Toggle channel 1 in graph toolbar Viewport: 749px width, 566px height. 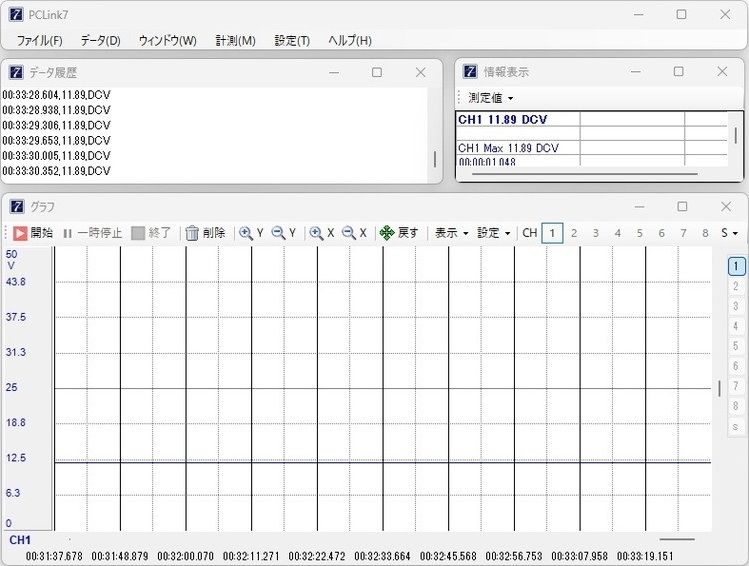tap(552, 233)
